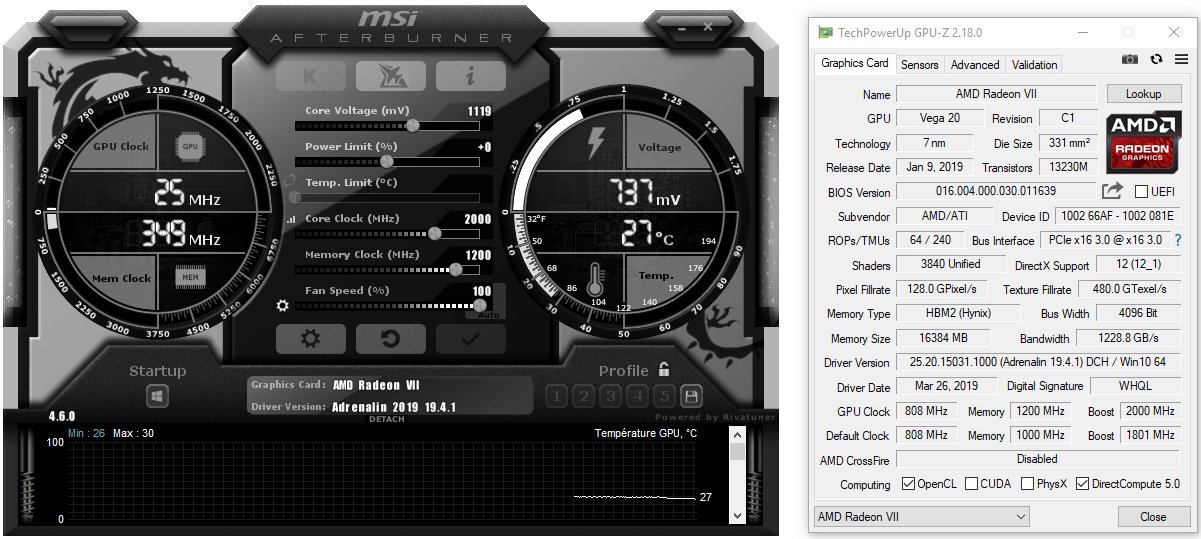Click the DETACH label below driver info
The image size is (1201, 539).
pos(386,419)
